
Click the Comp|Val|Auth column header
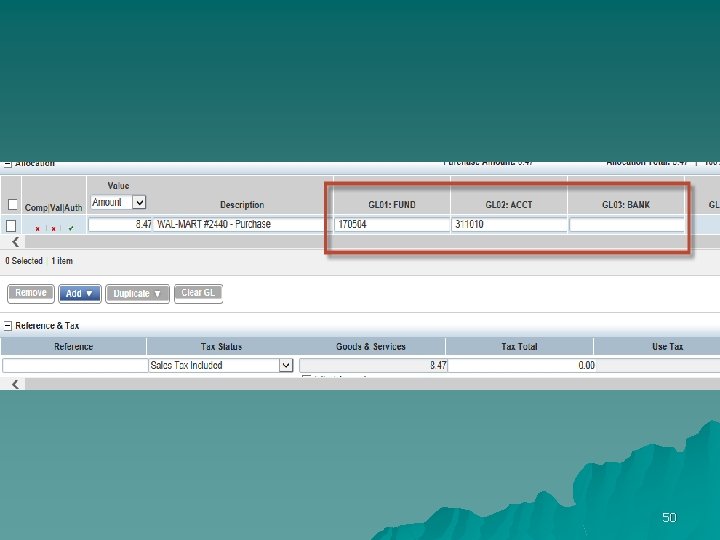pyautogui.click(x=53, y=208)
